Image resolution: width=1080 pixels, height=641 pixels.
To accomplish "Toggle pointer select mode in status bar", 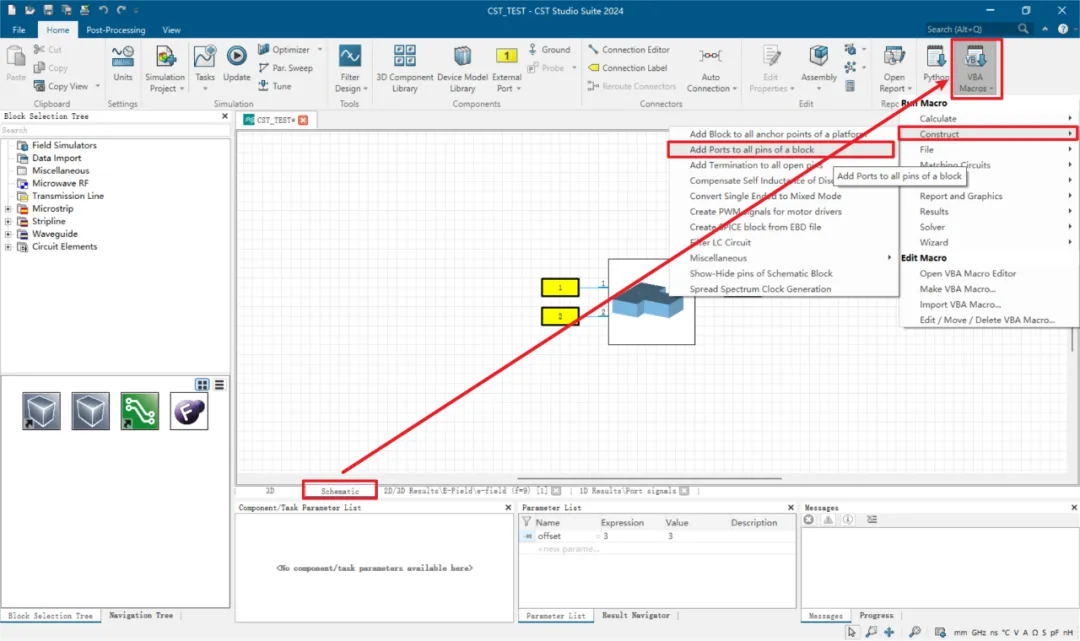I will pos(851,632).
